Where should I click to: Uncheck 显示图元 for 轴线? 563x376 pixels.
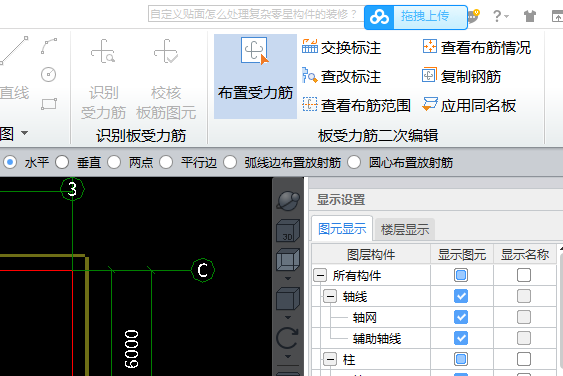click(x=461, y=296)
